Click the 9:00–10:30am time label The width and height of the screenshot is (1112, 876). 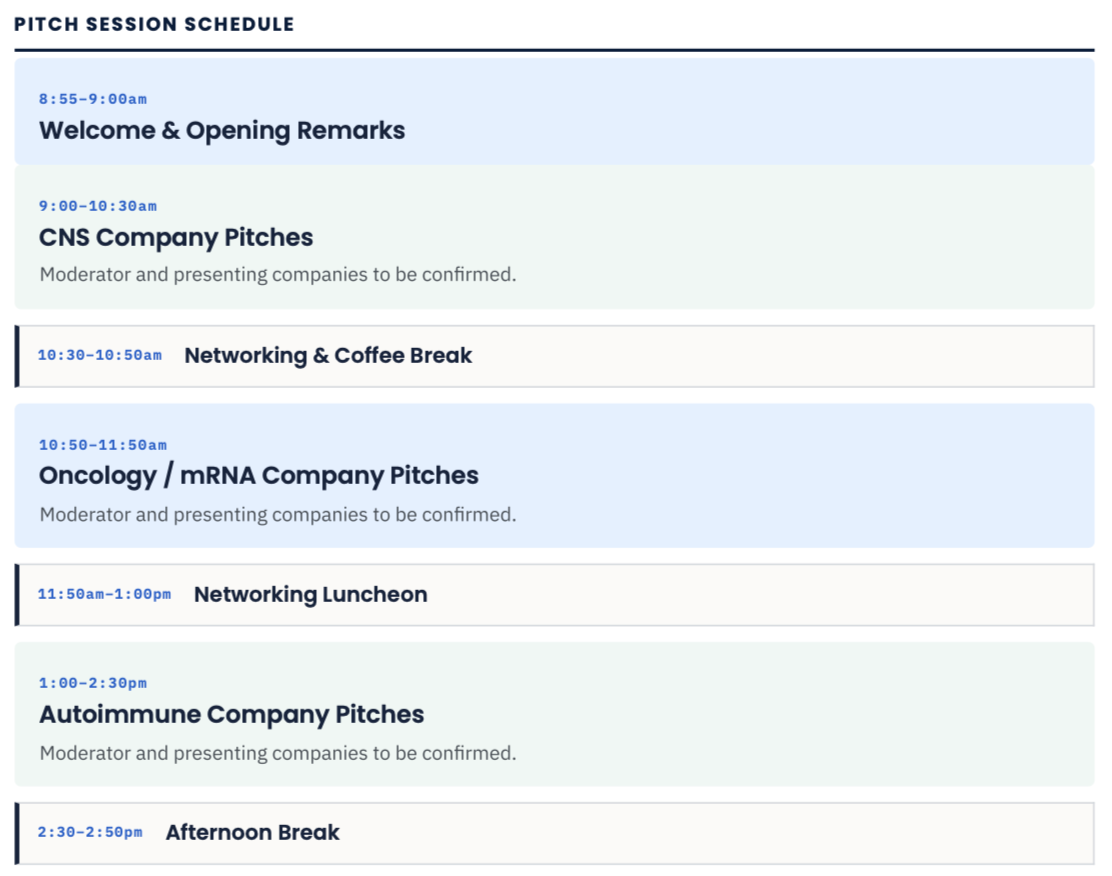(98, 206)
